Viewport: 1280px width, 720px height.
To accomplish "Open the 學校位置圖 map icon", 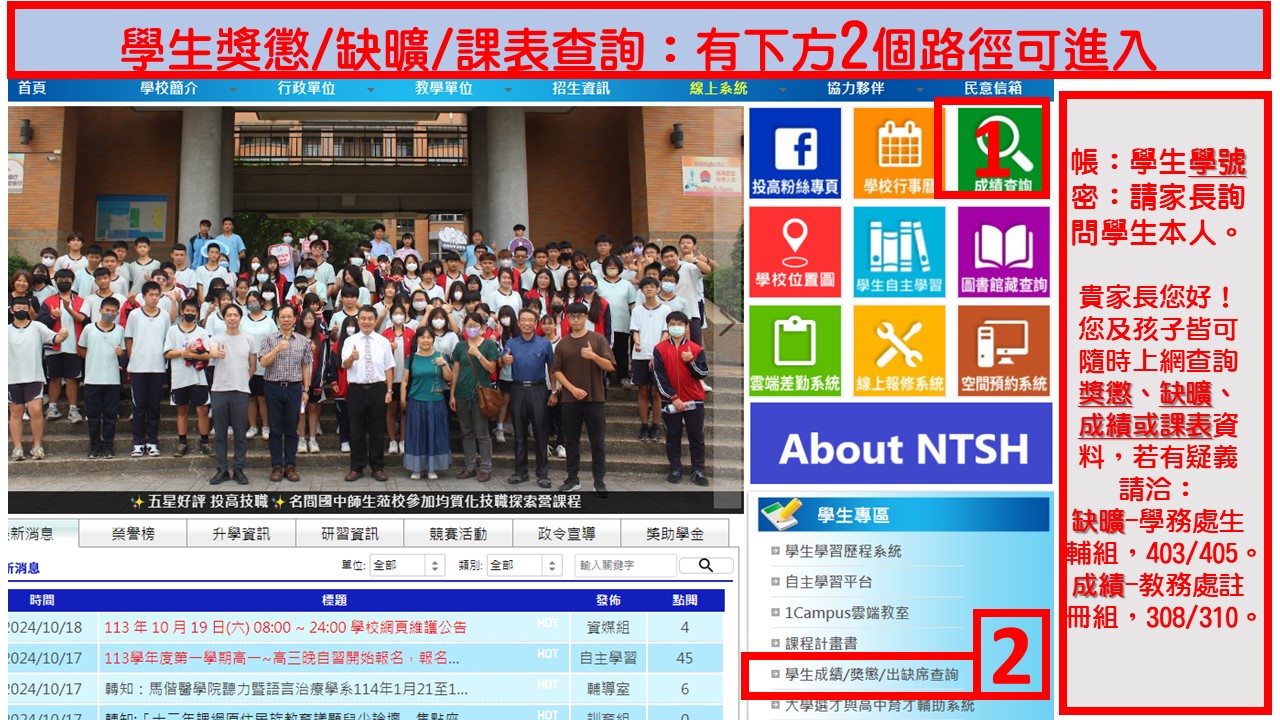I will pyautogui.click(x=796, y=251).
